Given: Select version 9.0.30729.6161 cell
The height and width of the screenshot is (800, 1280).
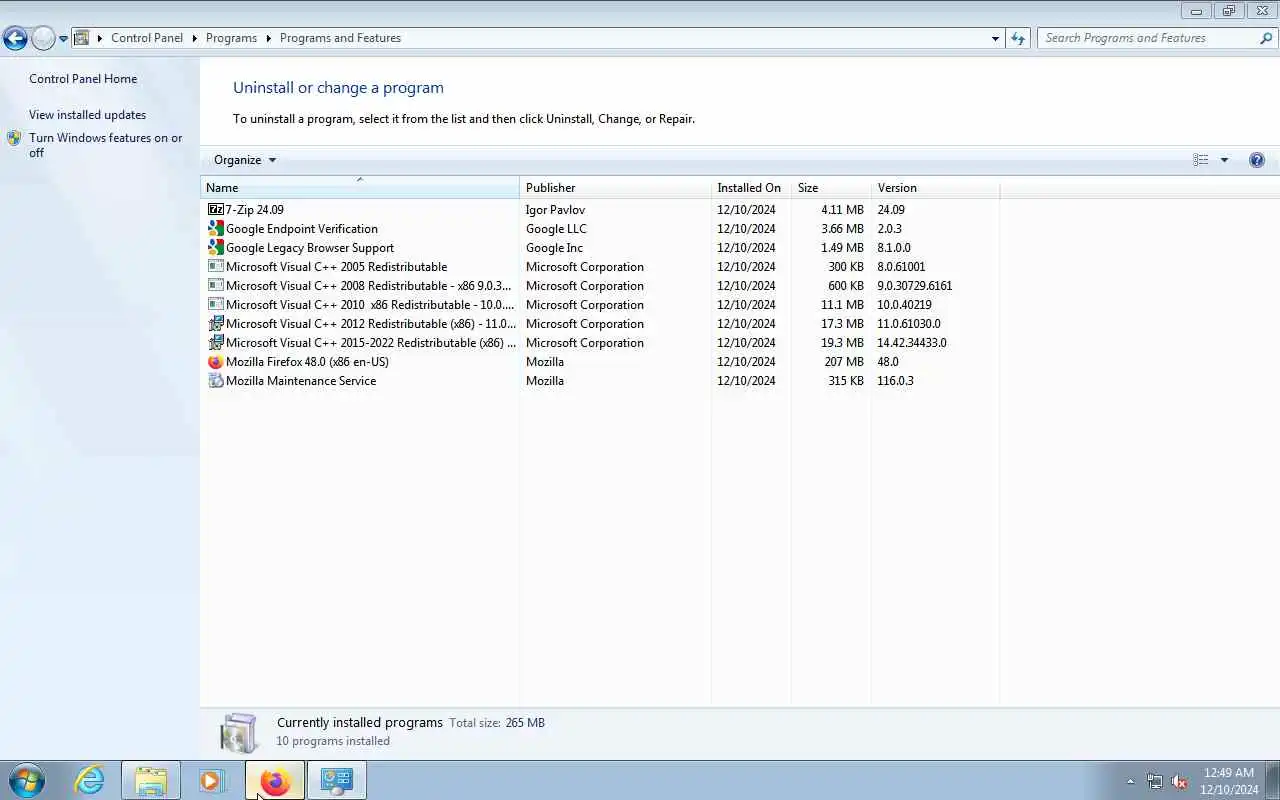Looking at the screenshot, I should tap(914, 286).
